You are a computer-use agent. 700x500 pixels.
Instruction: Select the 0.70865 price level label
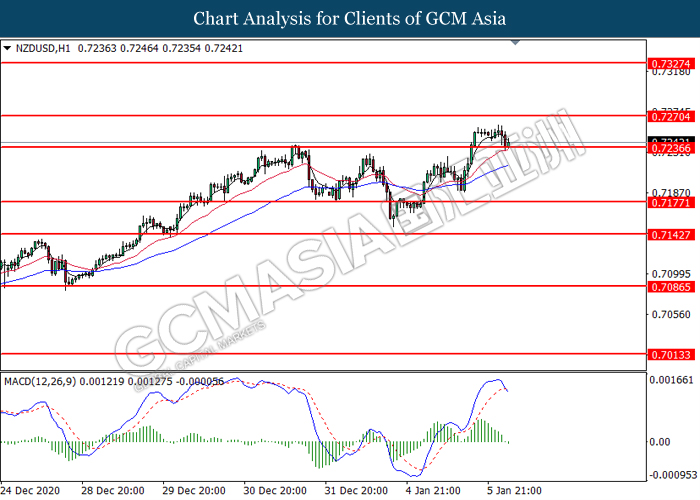point(671,287)
